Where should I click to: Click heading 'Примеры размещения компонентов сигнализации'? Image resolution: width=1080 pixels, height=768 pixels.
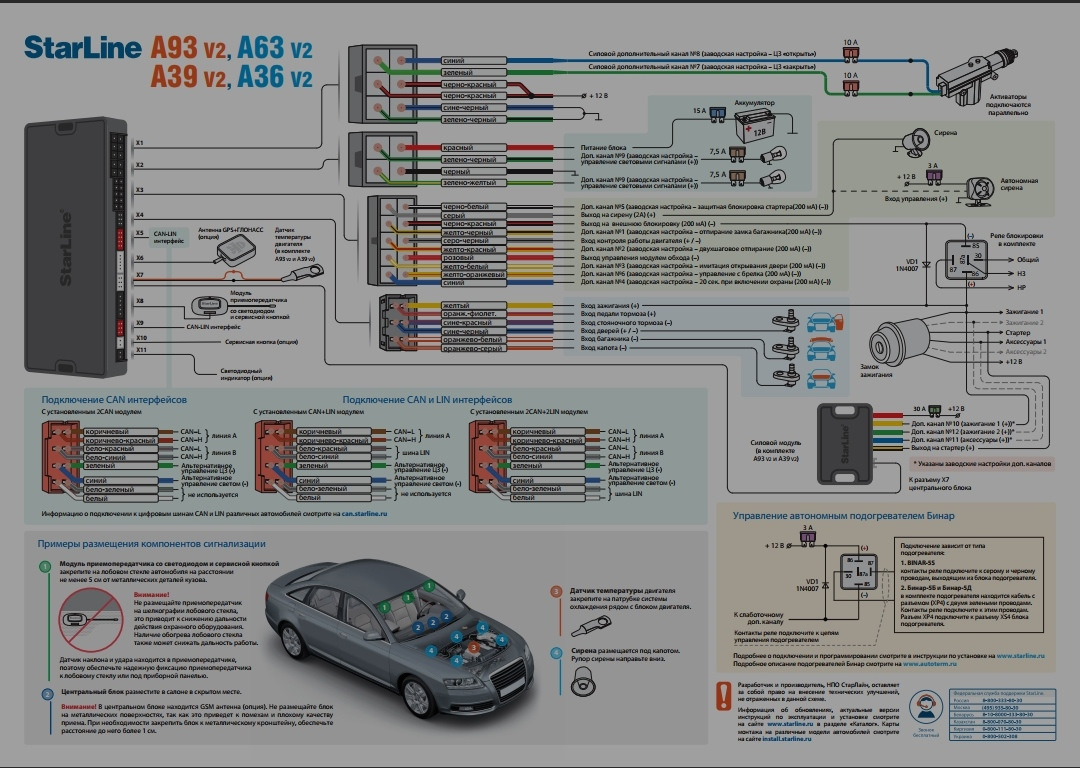click(152, 543)
